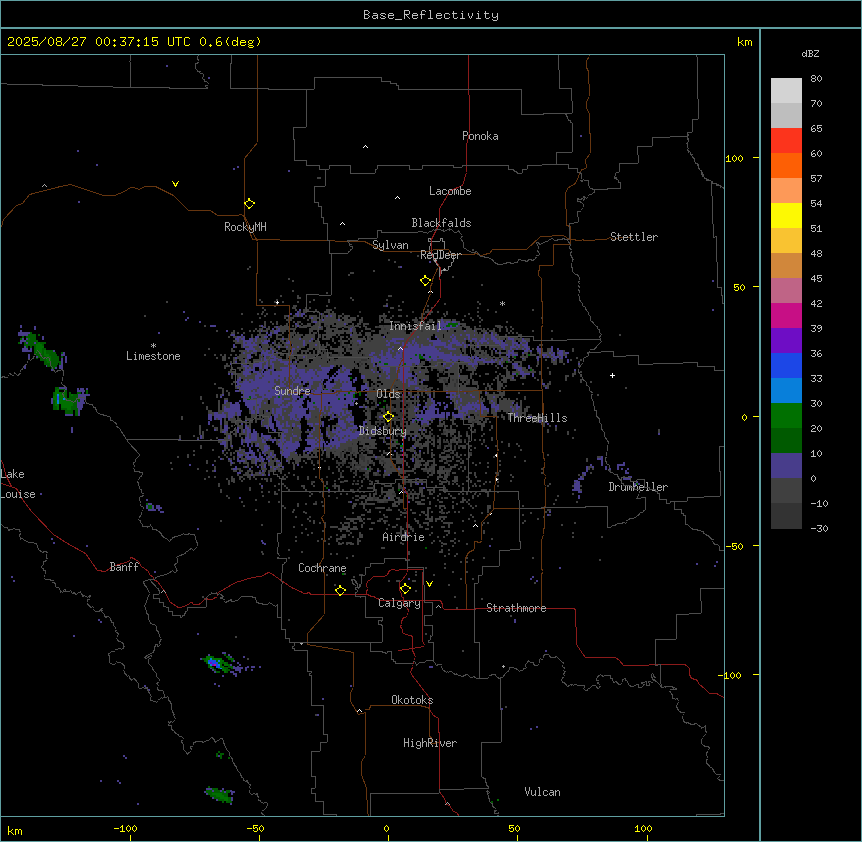Select the red 60-65 dBZ legend swatch

(786, 141)
